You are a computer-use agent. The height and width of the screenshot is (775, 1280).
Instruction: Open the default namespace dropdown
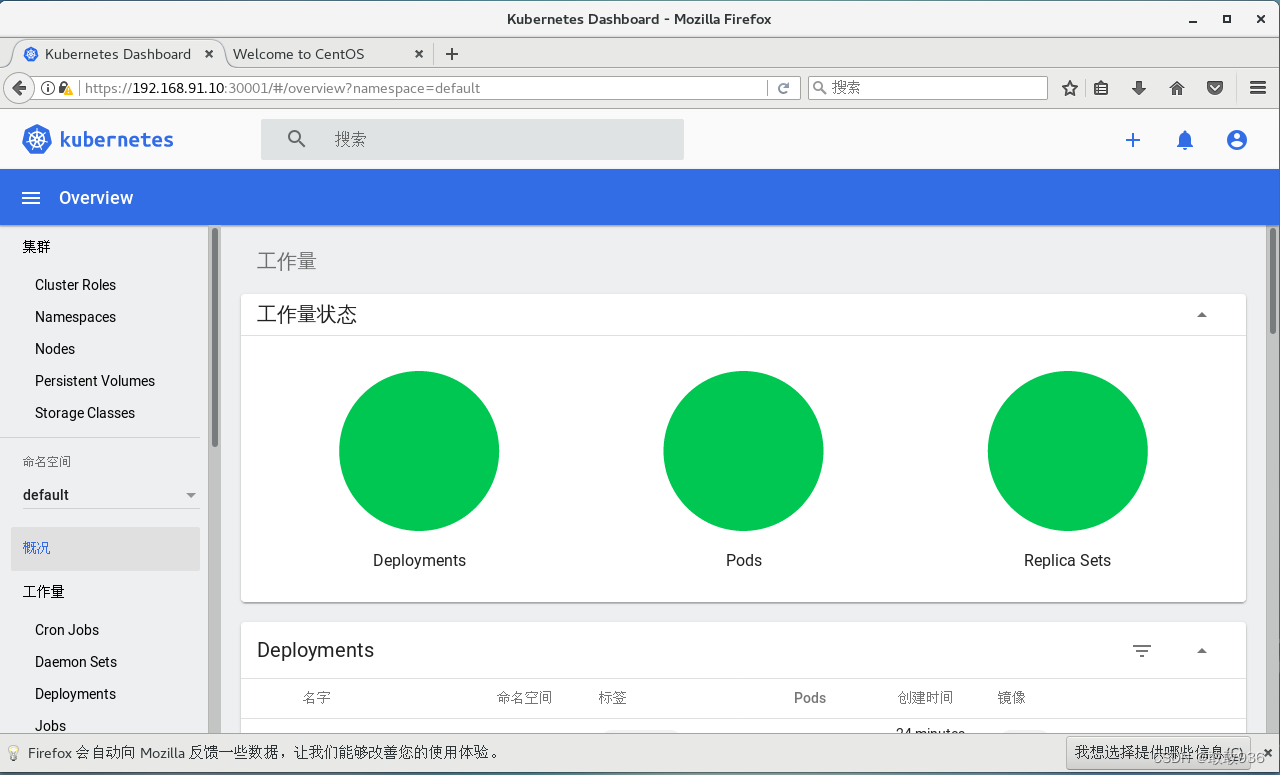click(x=110, y=495)
